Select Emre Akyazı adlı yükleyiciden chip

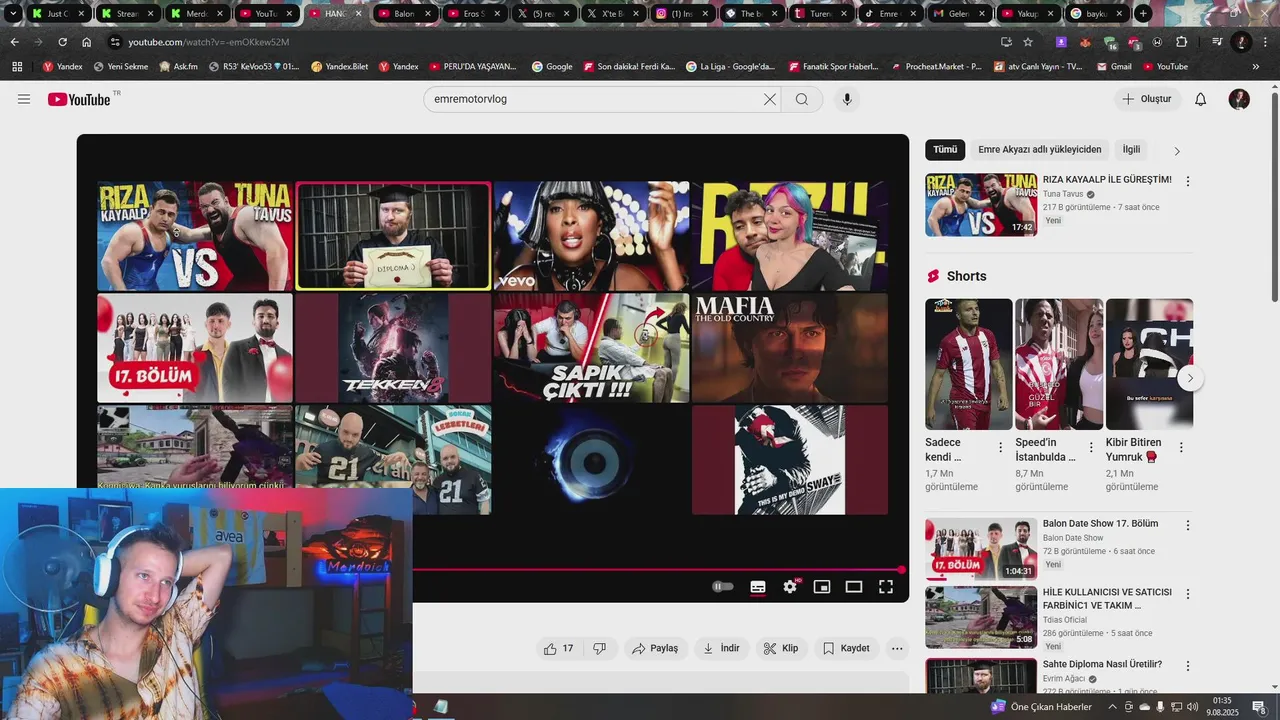pos(1040,150)
